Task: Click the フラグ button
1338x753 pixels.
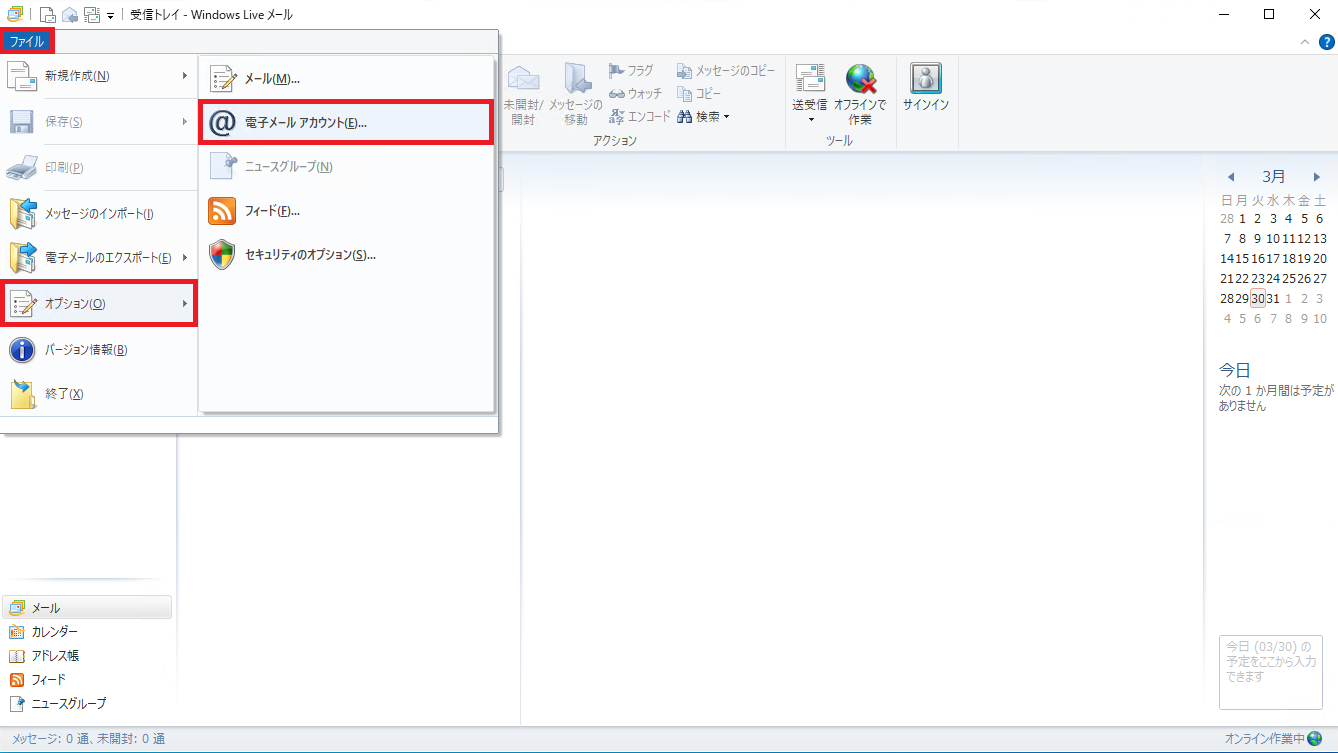Action: tap(631, 70)
